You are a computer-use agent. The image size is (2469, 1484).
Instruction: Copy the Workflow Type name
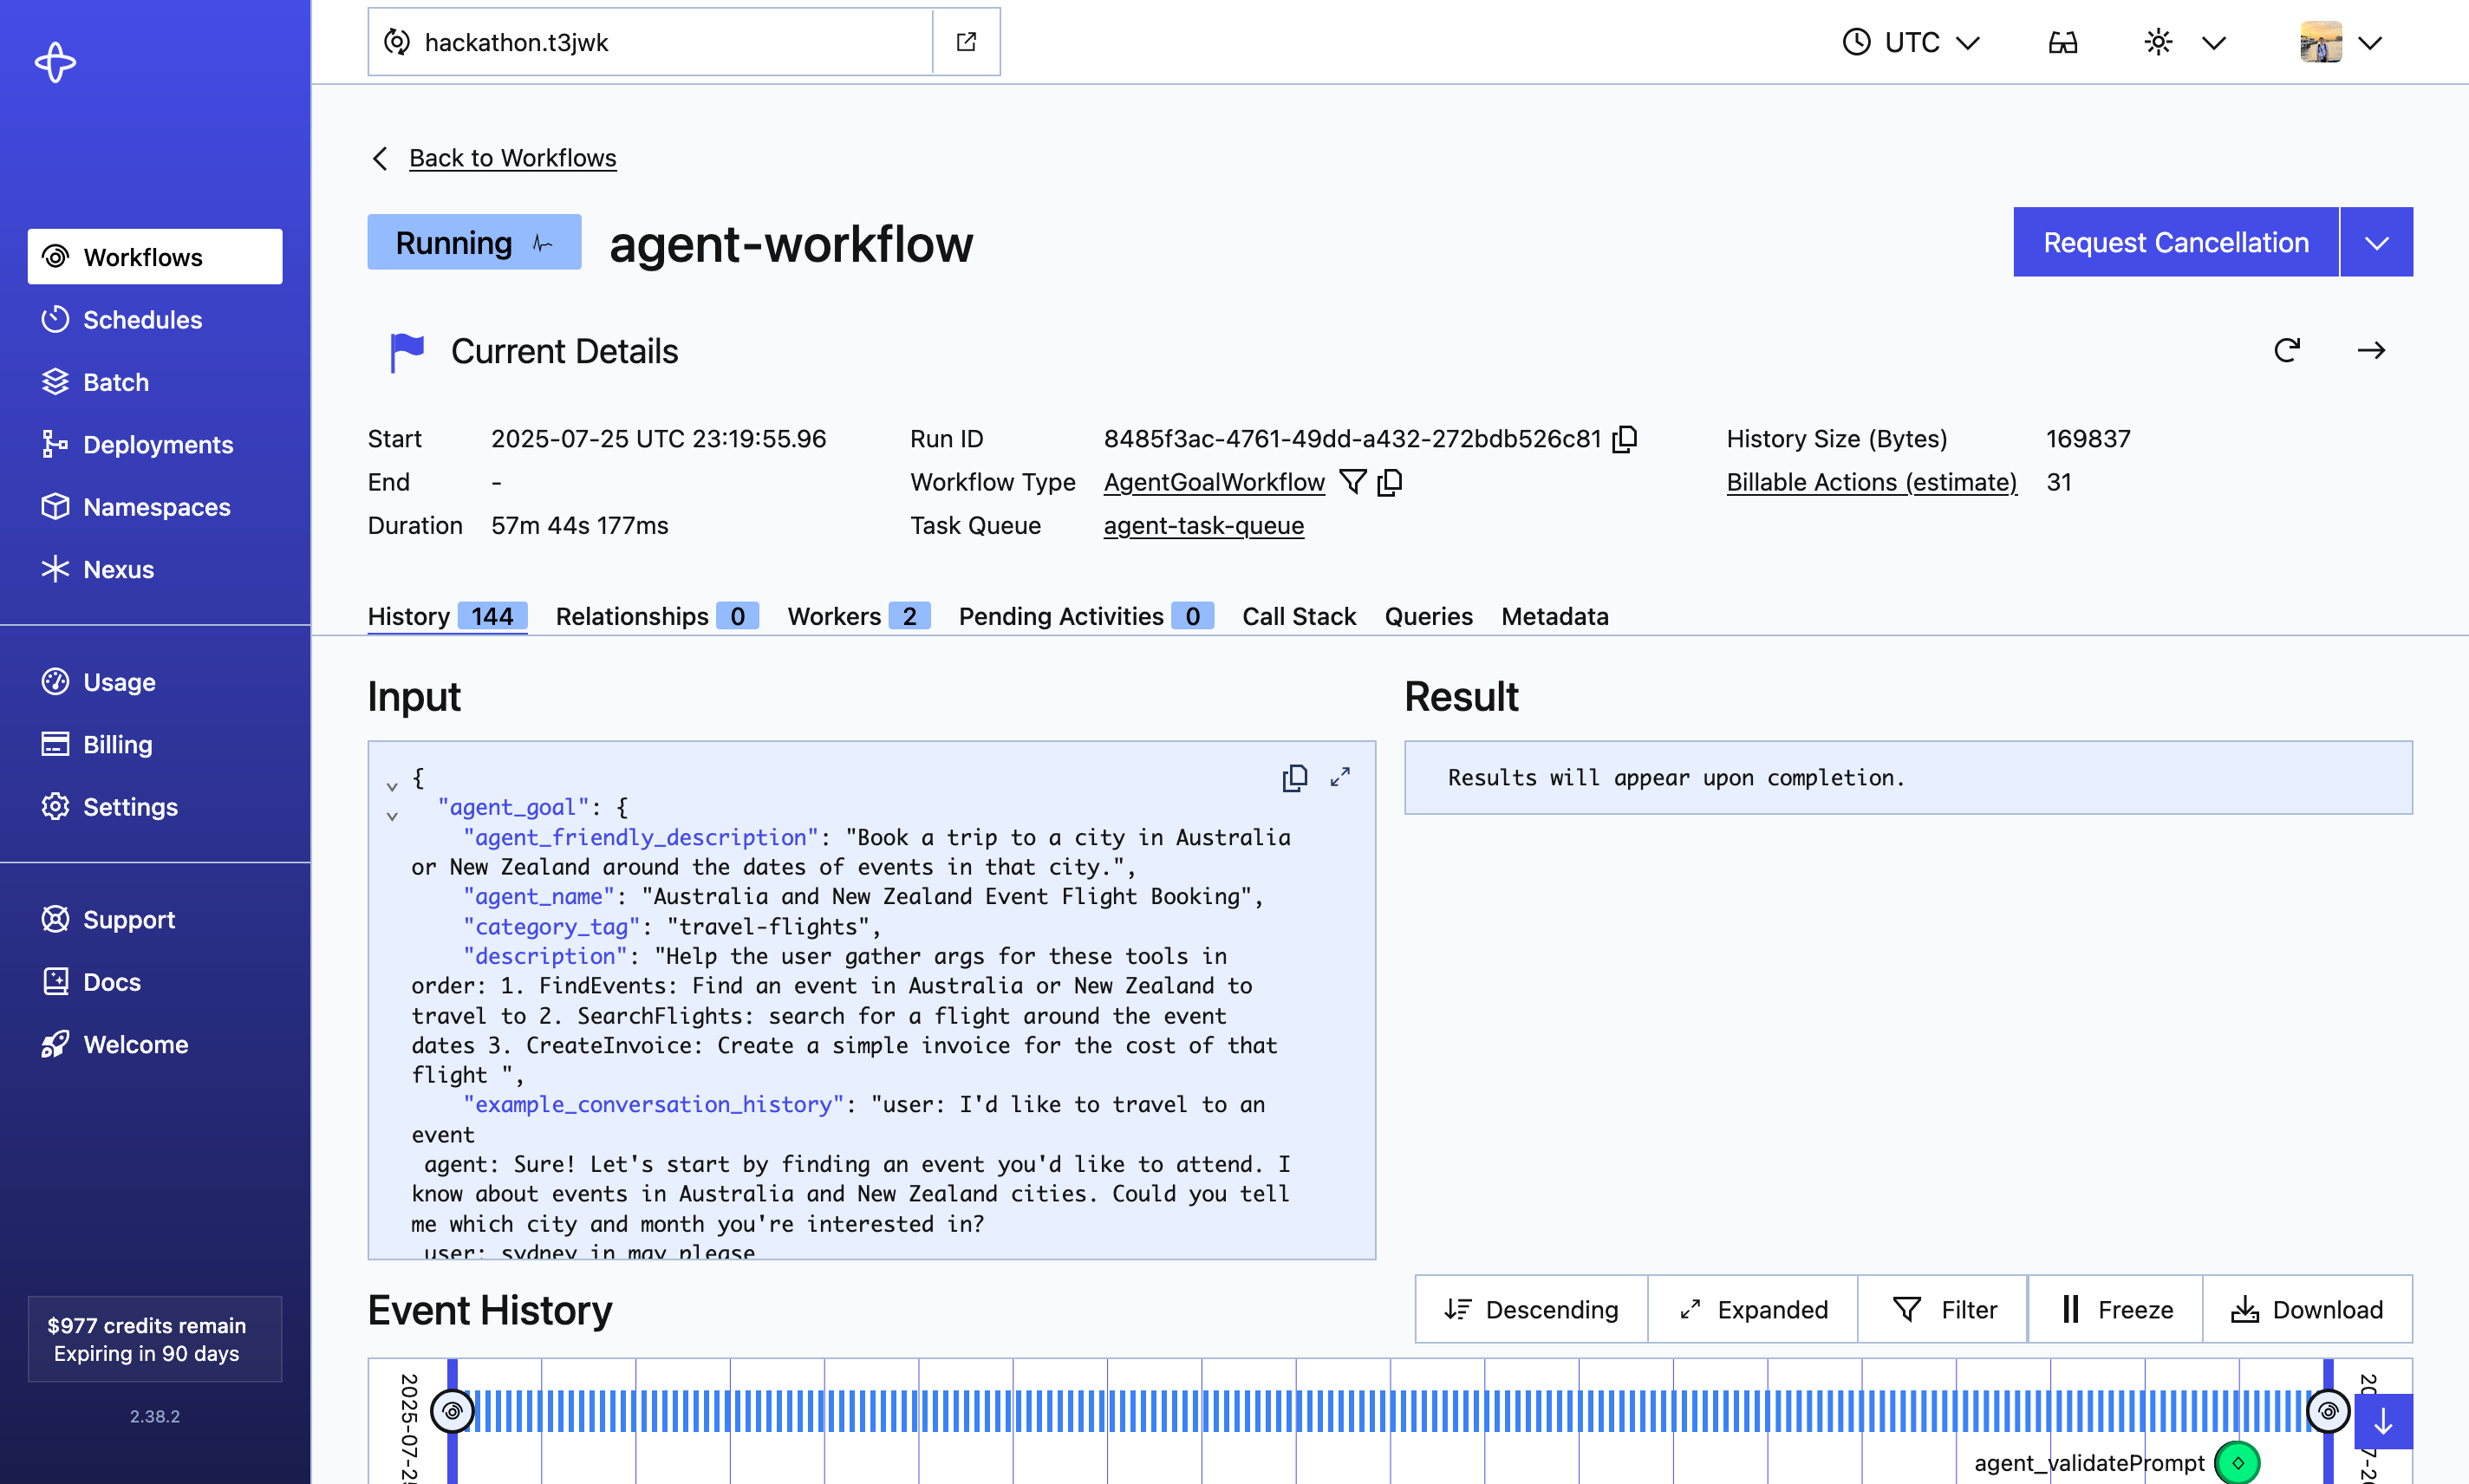1390,482
